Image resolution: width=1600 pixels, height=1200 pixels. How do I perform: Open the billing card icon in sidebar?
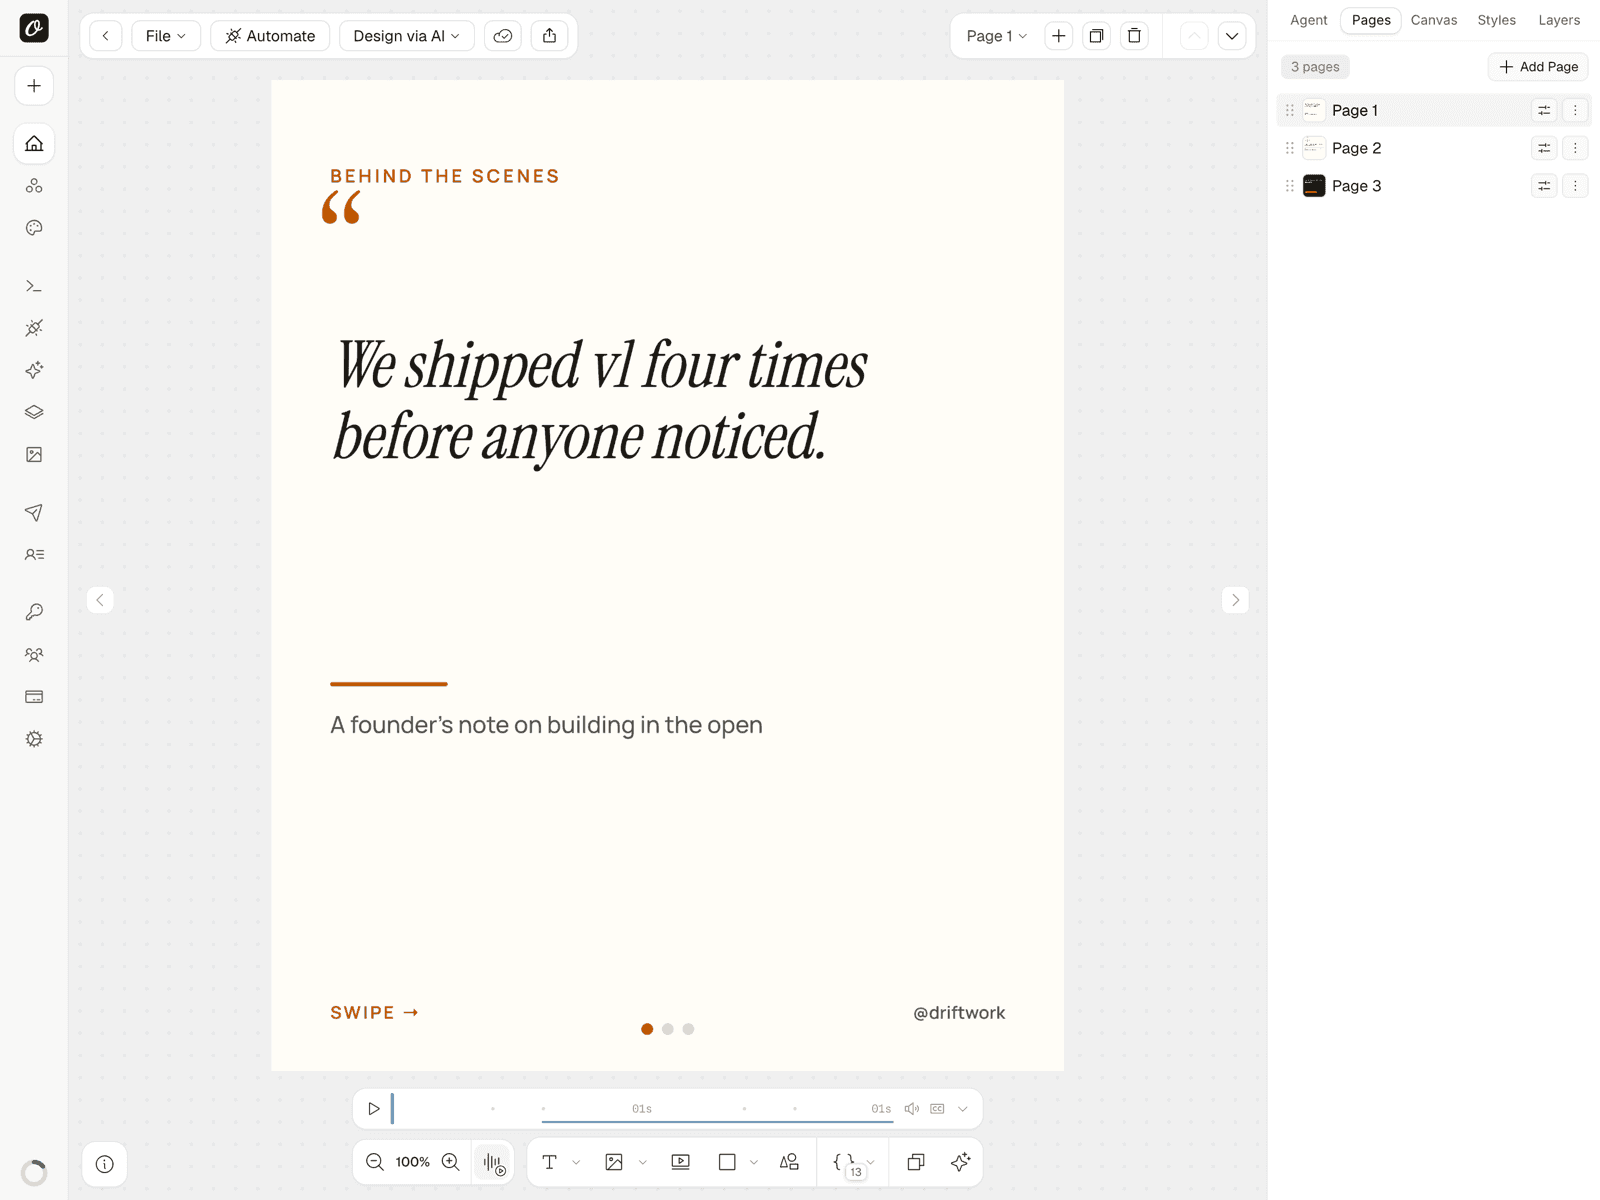coord(34,697)
